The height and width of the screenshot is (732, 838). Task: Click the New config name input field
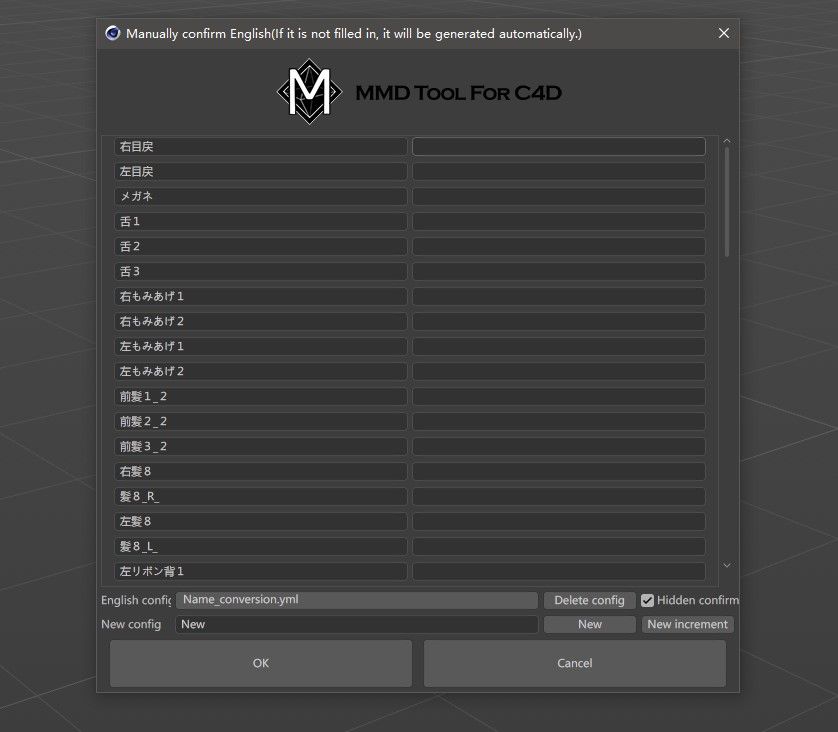click(356, 624)
